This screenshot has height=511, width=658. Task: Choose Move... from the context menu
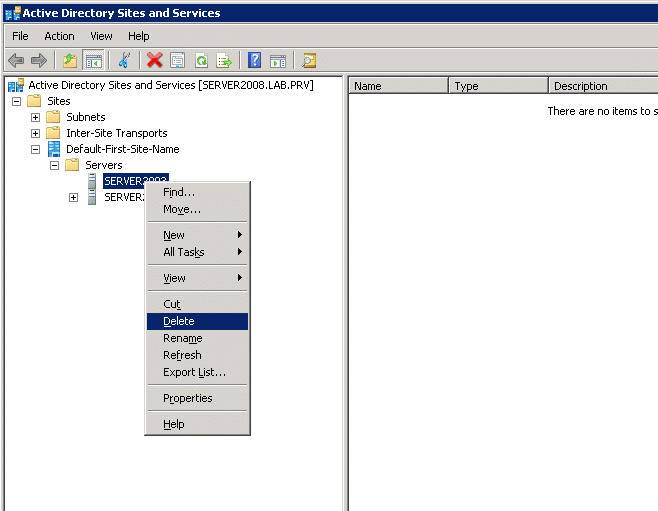point(197,209)
